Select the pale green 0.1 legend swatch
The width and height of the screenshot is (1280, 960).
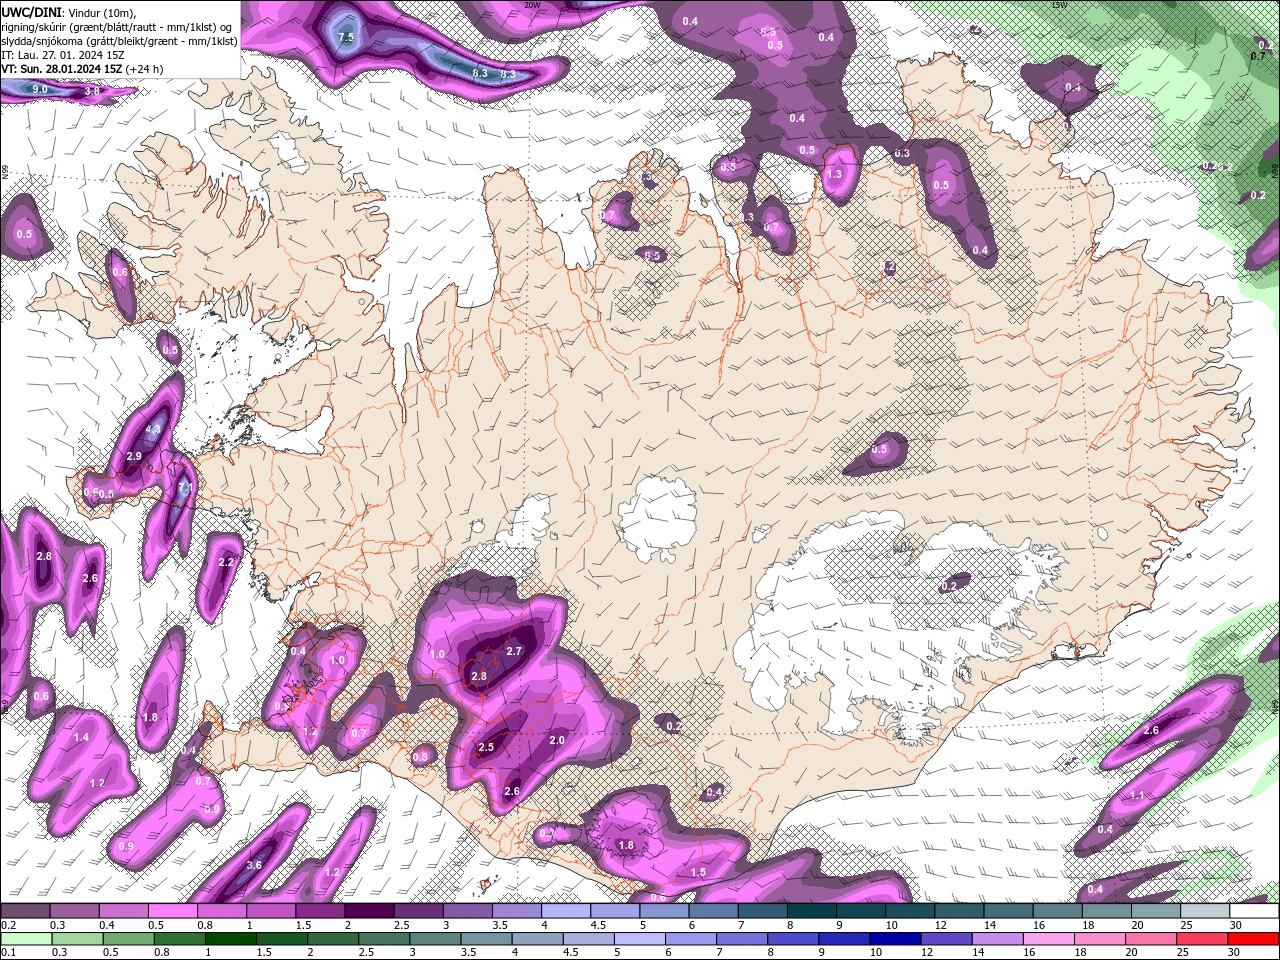(25, 939)
